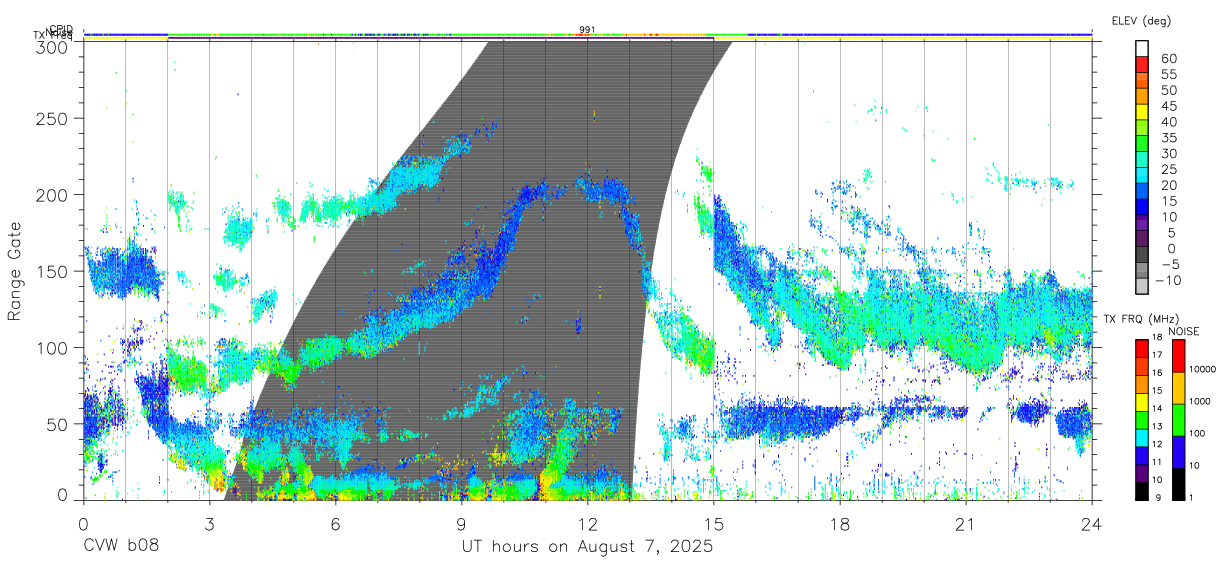Pick the white top box of ELEV colorbar
The image size is (1228, 567).
(1142, 48)
